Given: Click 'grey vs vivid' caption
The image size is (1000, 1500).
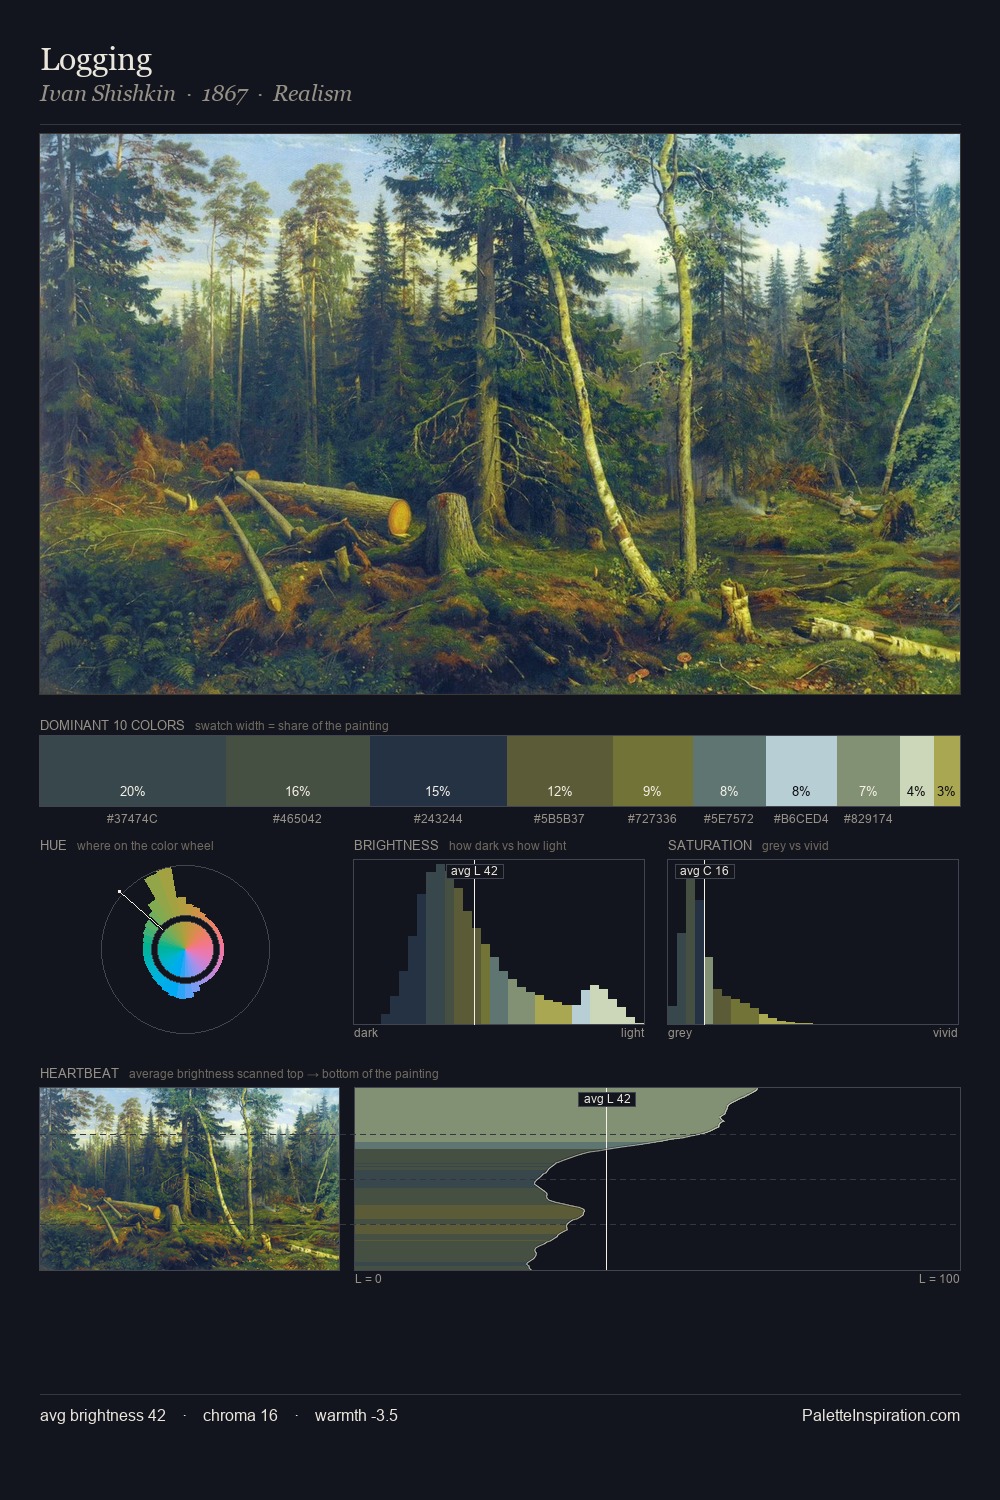Looking at the screenshot, I should click(795, 846).
